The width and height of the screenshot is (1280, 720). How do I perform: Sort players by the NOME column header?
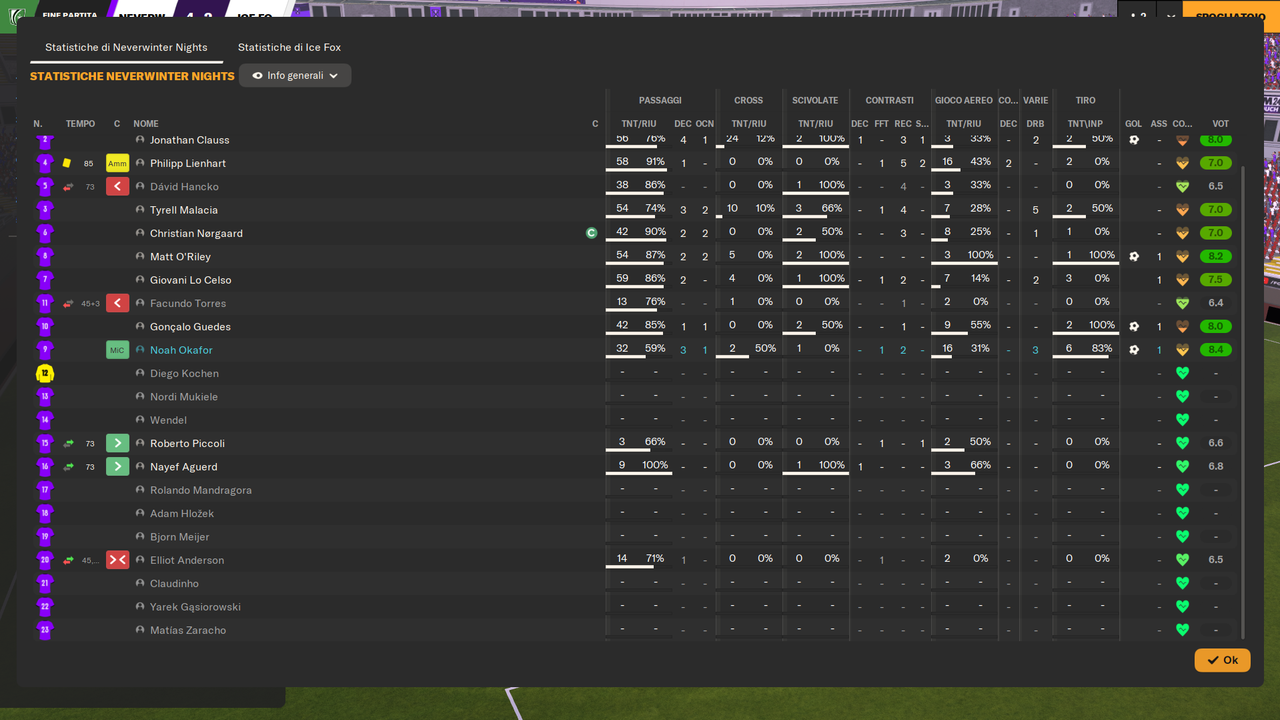coord(146,124)
